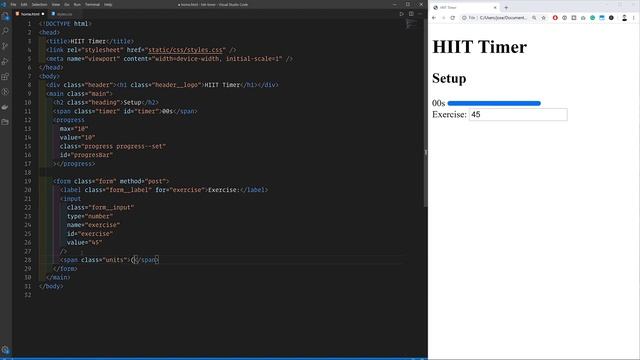Click the VS Code minimap preview
Viewport: 640px width, 360px height.
(411, 24)
